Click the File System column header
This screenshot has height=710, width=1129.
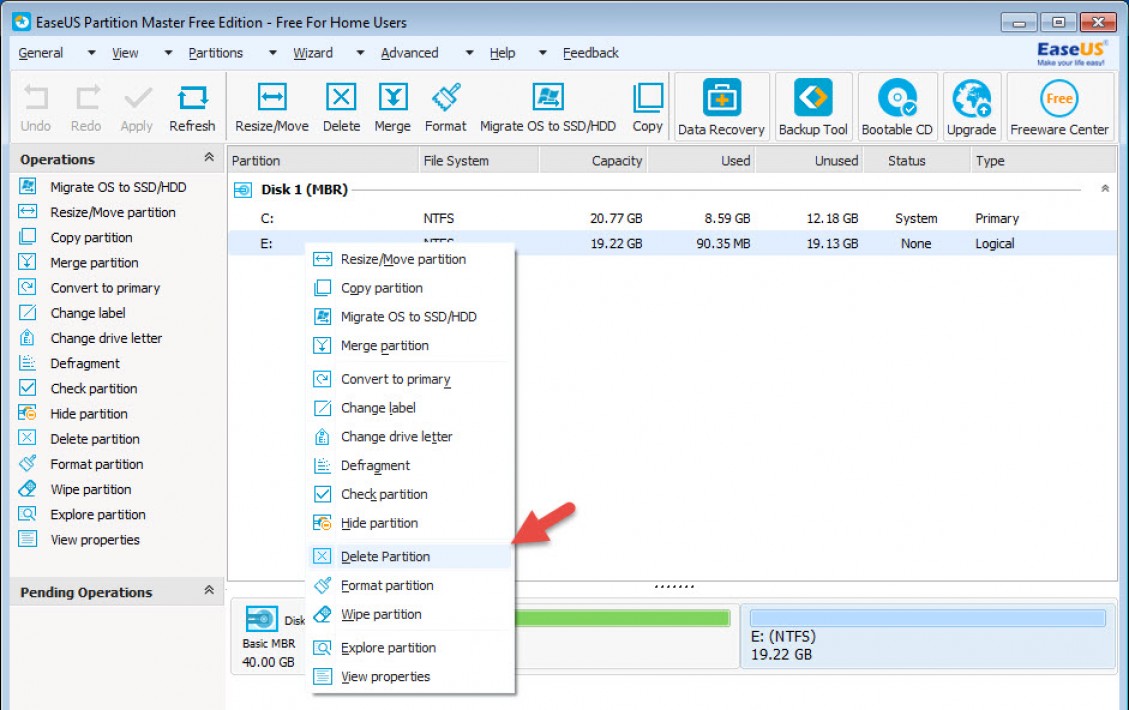(479, 161)
